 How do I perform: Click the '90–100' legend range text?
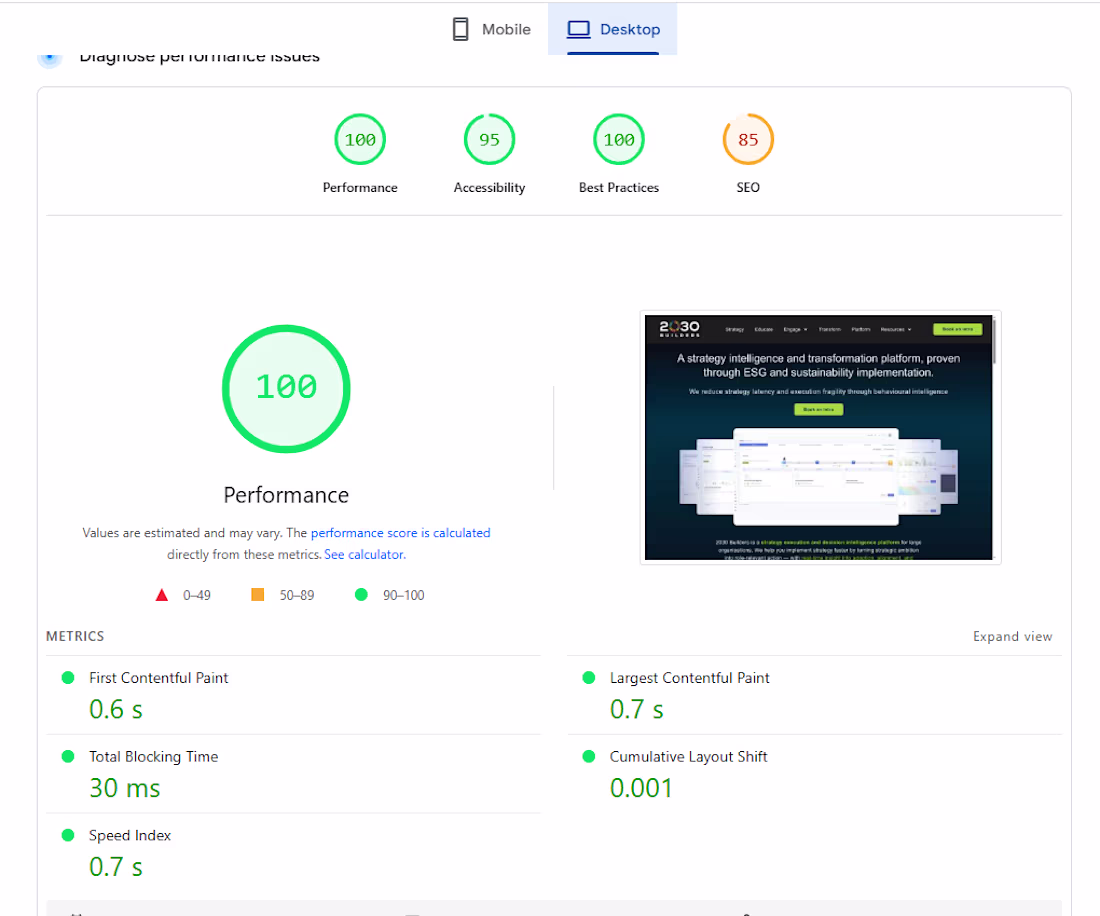[403, 595]
